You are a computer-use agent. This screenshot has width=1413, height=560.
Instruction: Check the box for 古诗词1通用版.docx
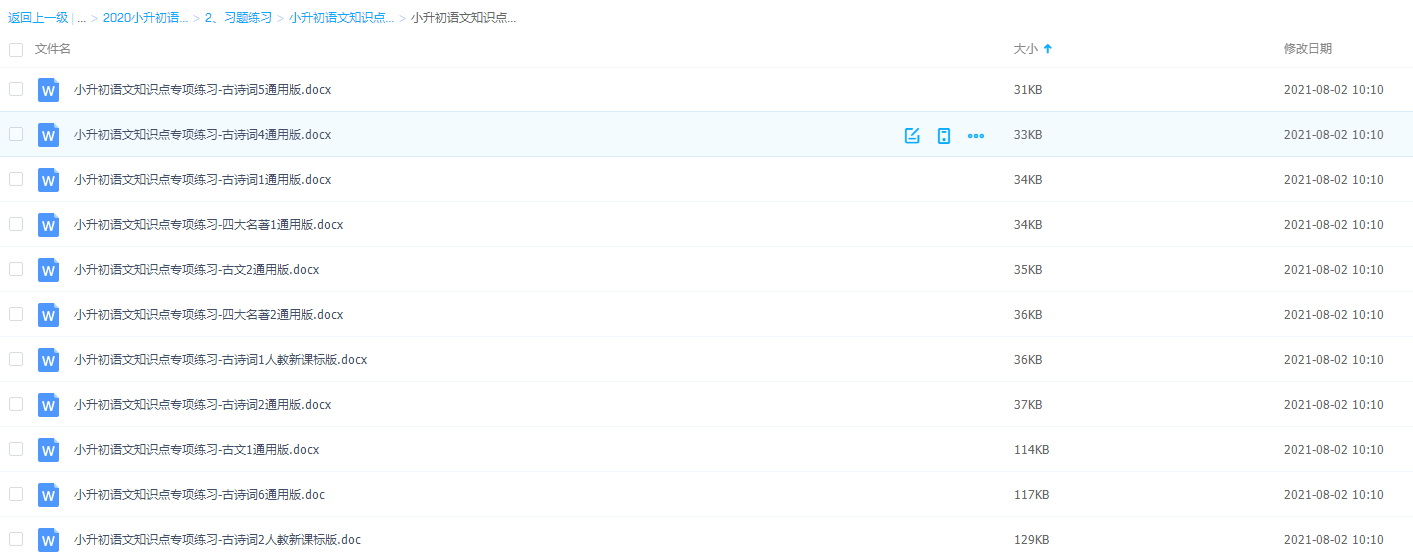[x=16, y=179]
